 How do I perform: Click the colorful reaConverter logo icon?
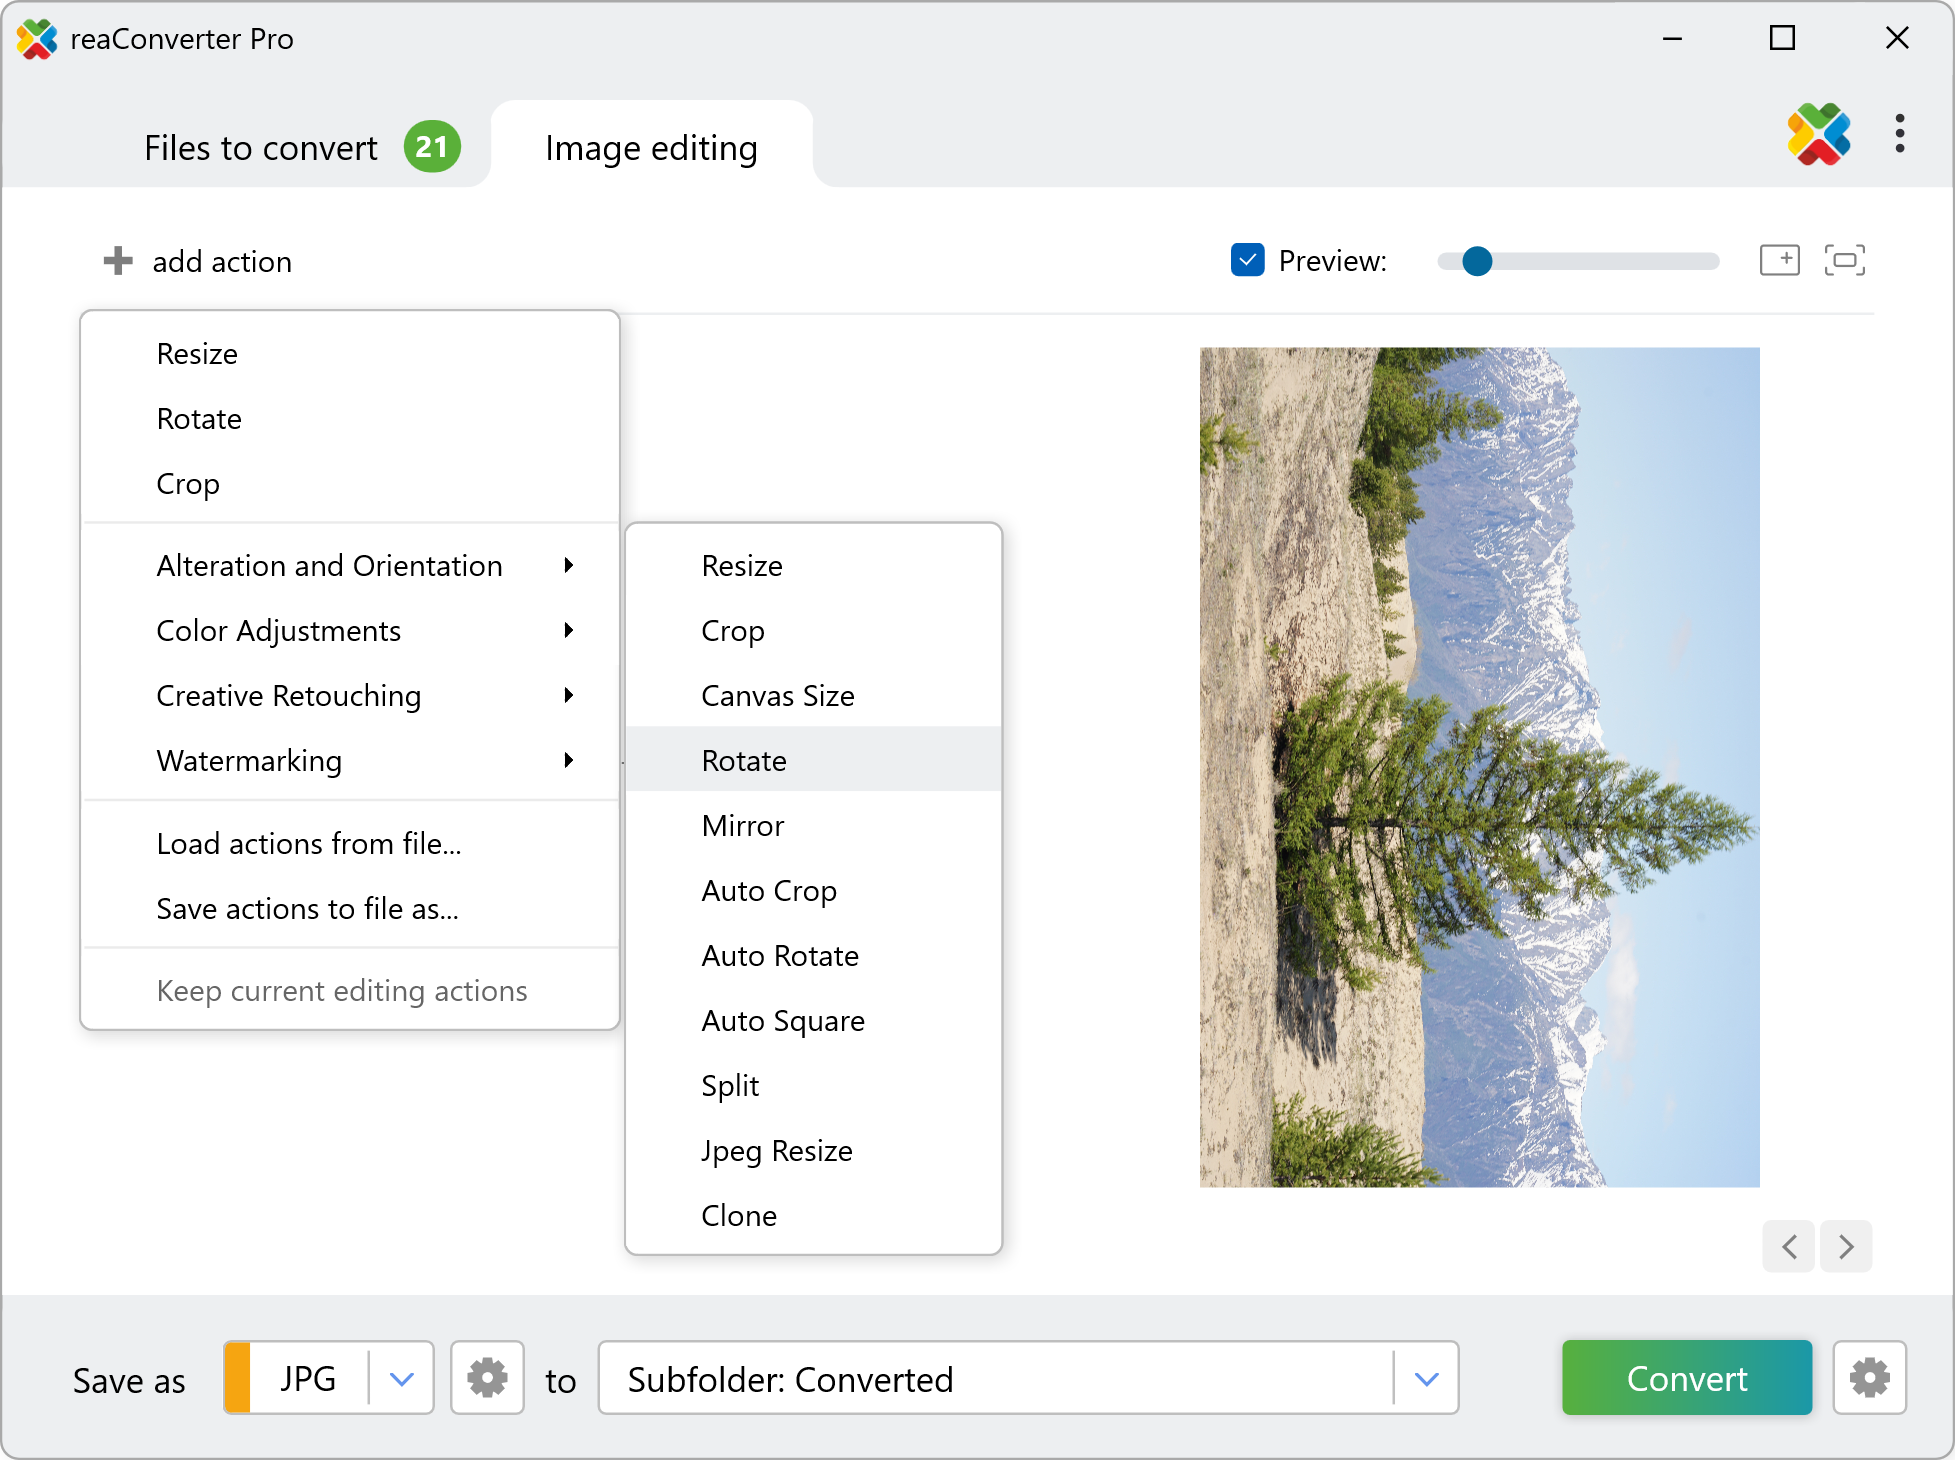[x=1818, y=134]
